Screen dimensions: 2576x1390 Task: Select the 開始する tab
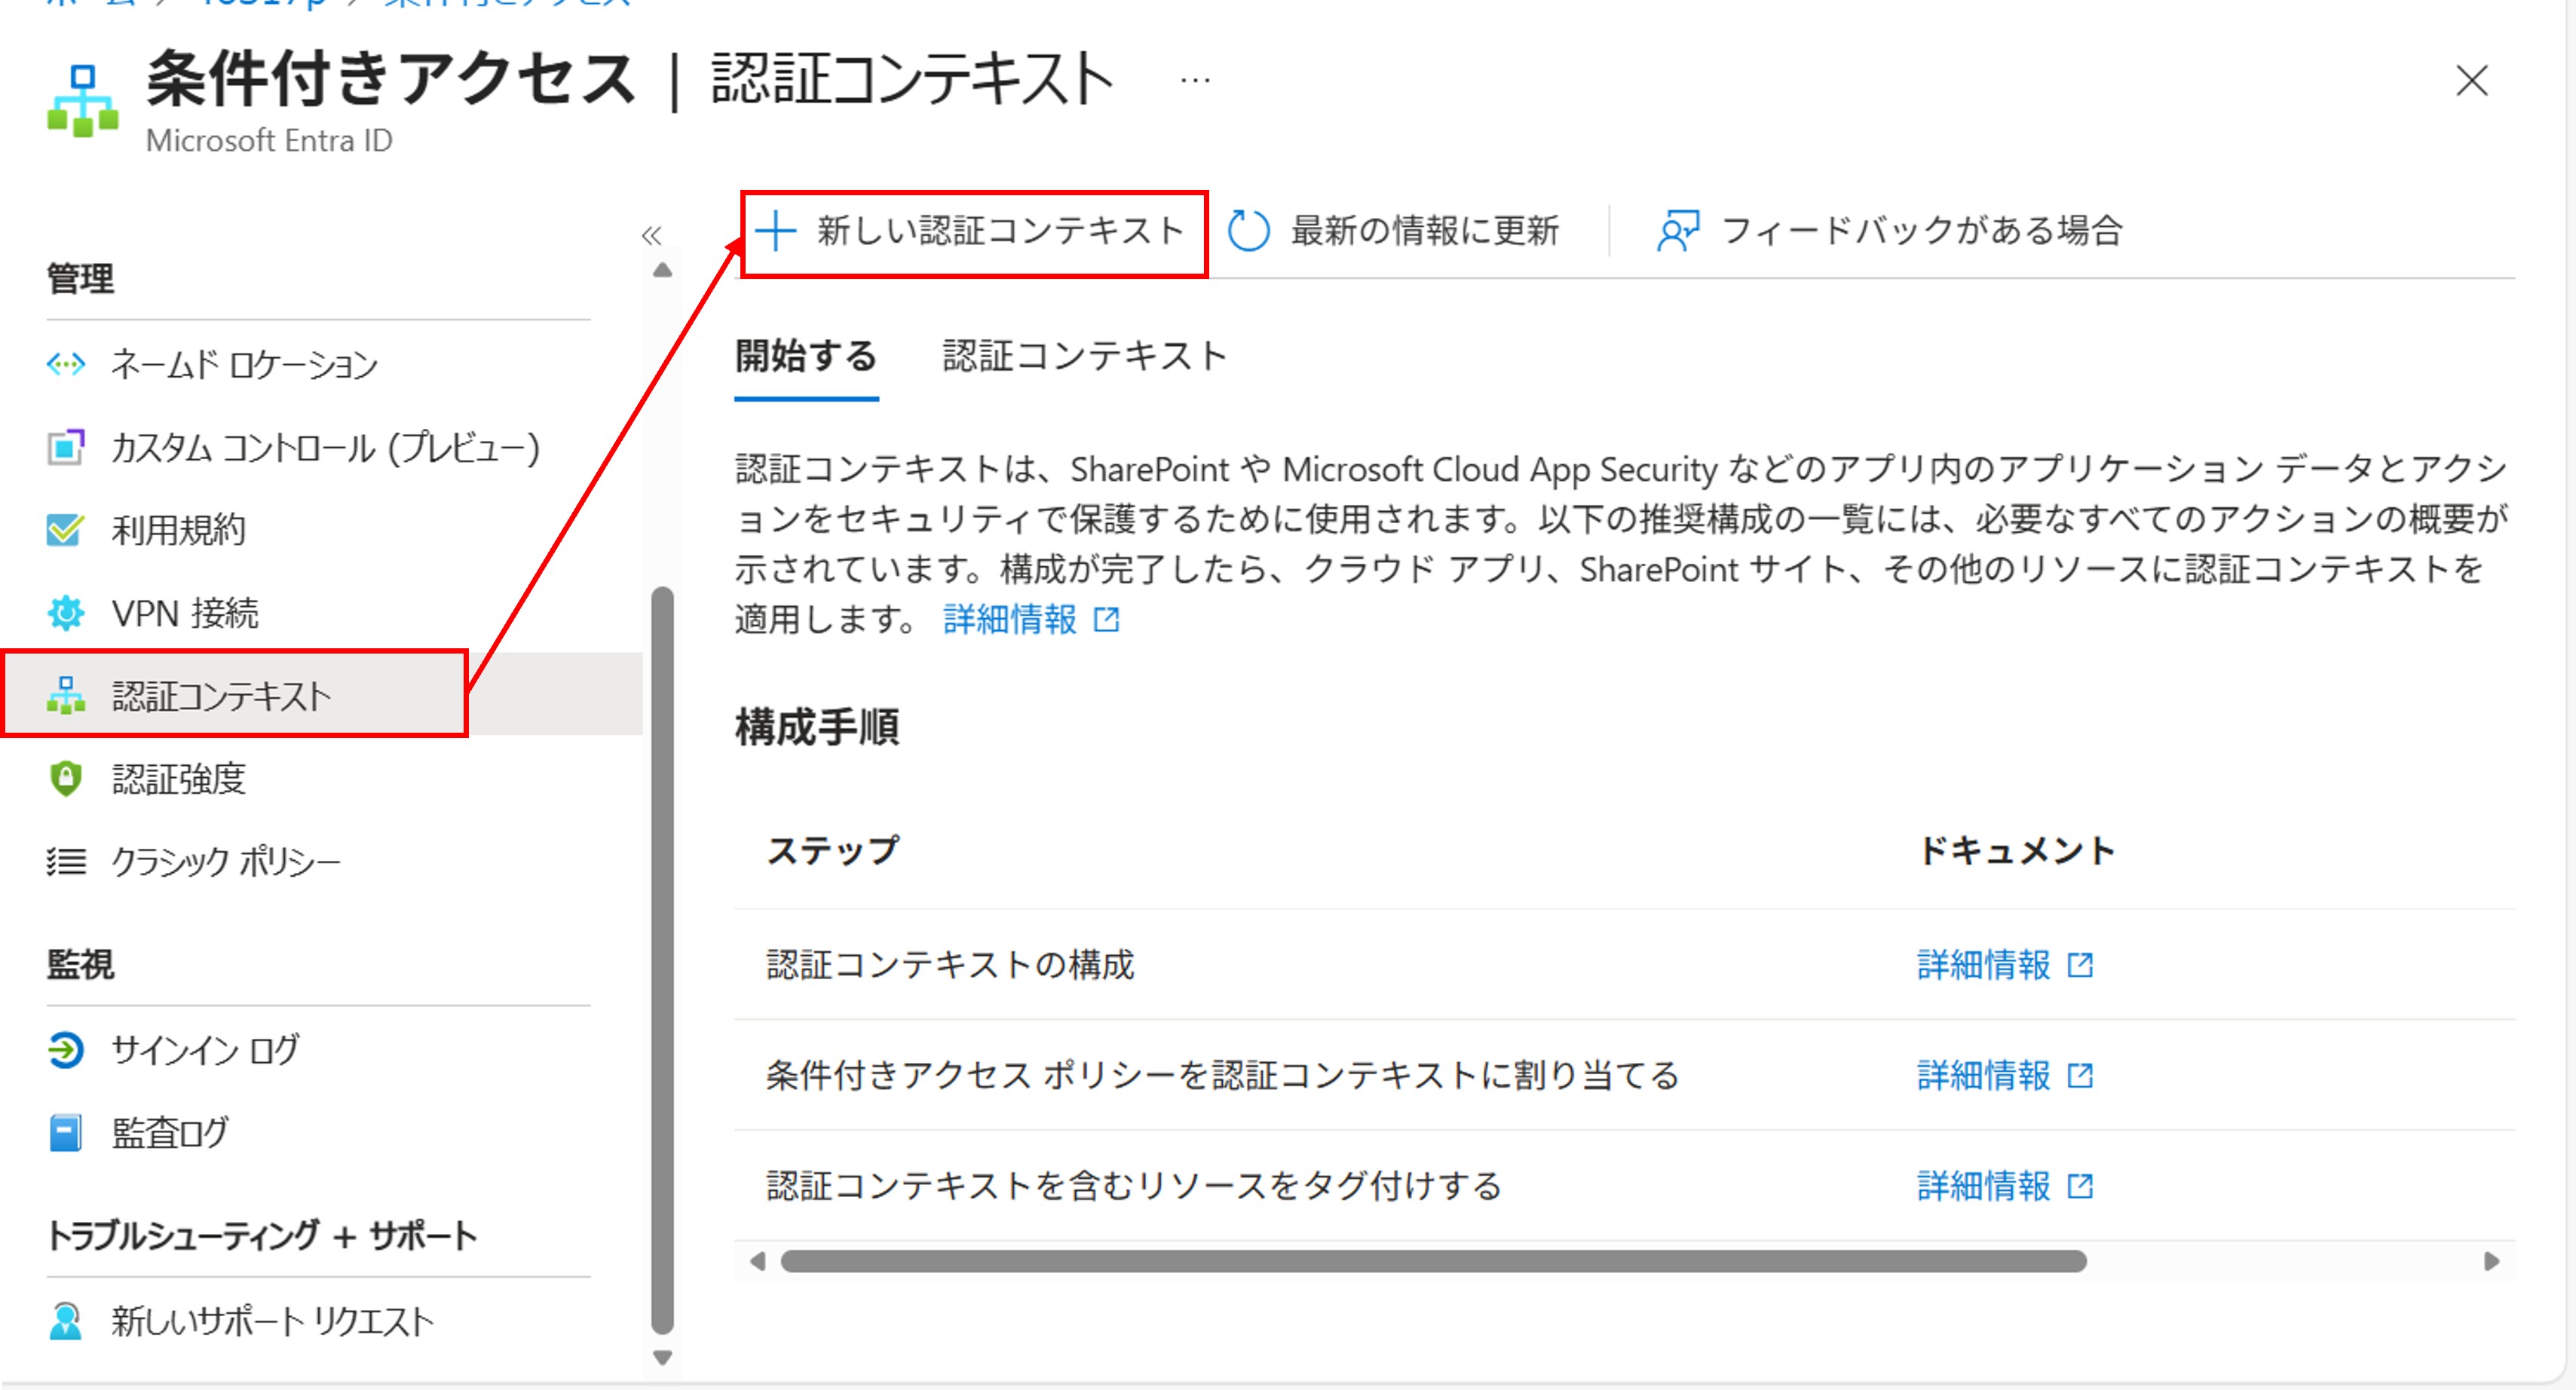(x=806, y=356)
